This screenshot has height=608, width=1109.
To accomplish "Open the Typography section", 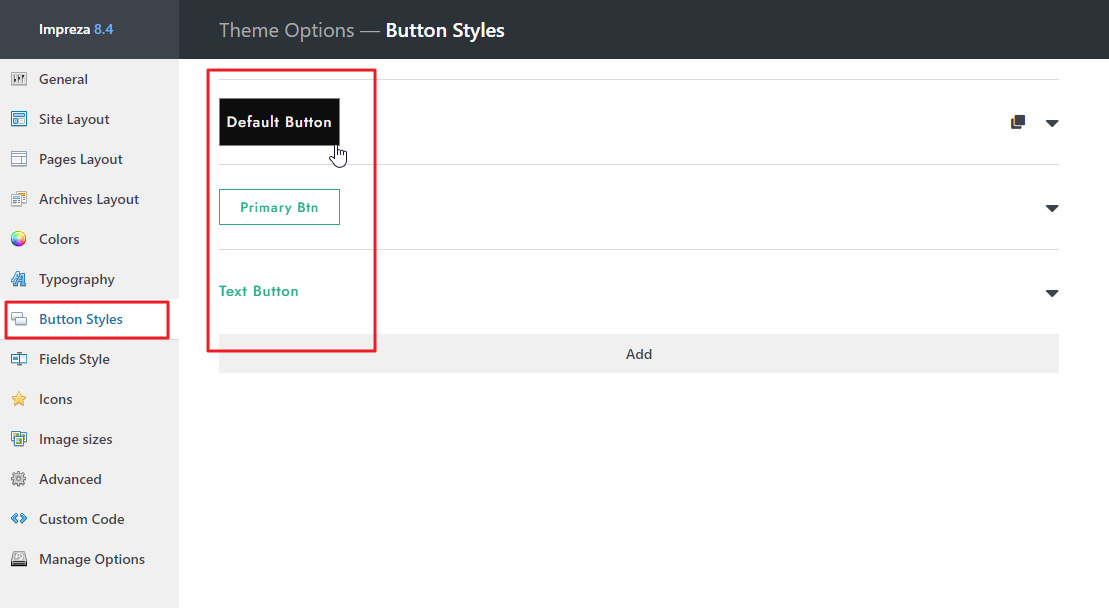I will [x=89, y=279].
